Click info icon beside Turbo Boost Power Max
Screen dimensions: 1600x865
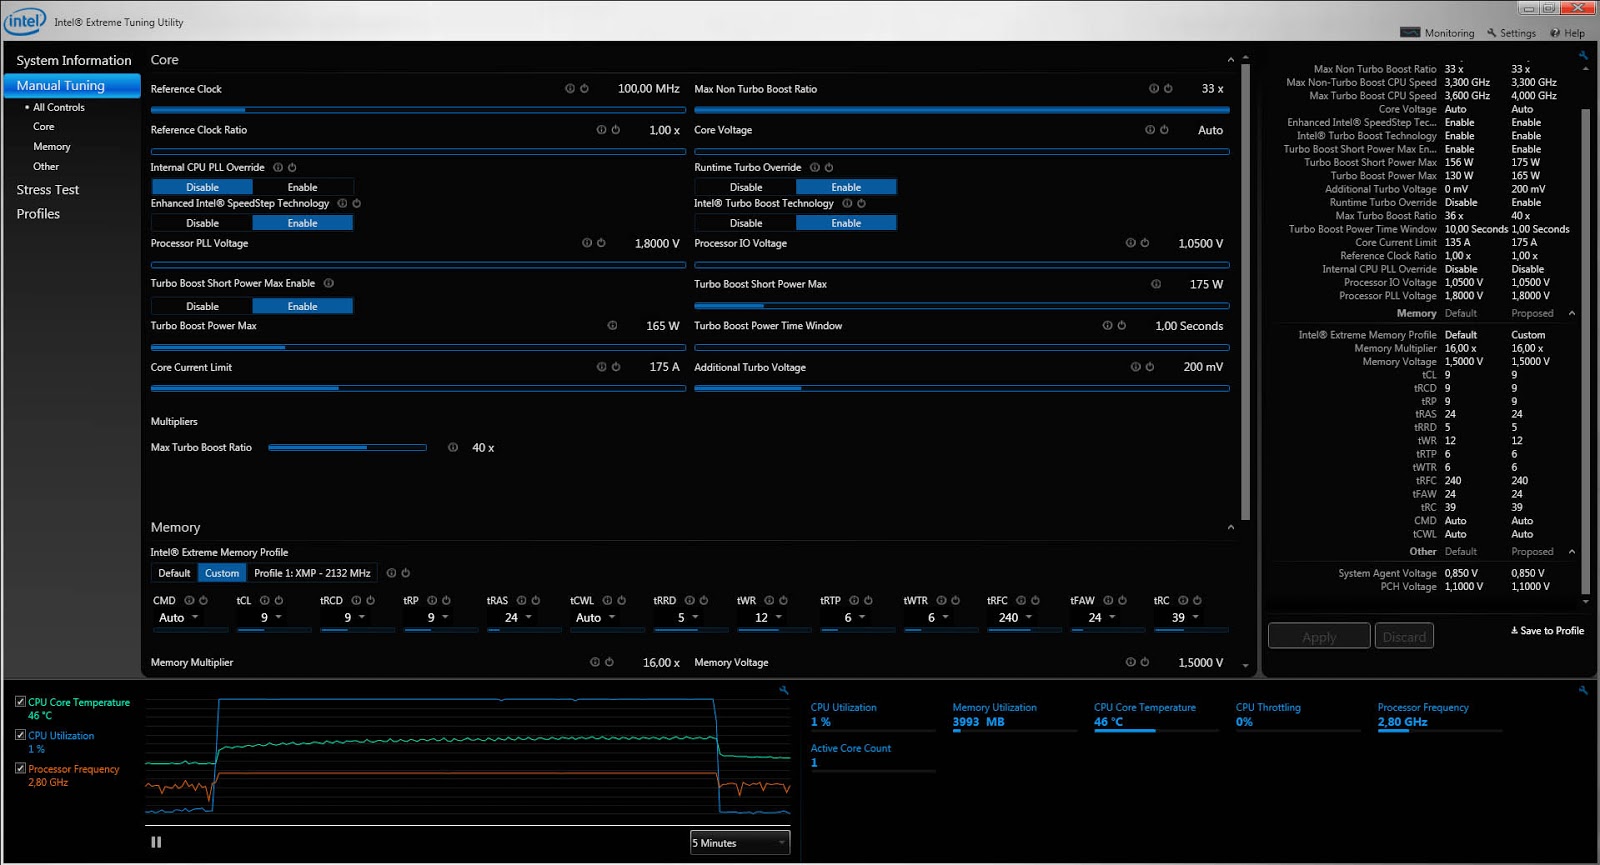pyautogui.click(x=612, y=326)
